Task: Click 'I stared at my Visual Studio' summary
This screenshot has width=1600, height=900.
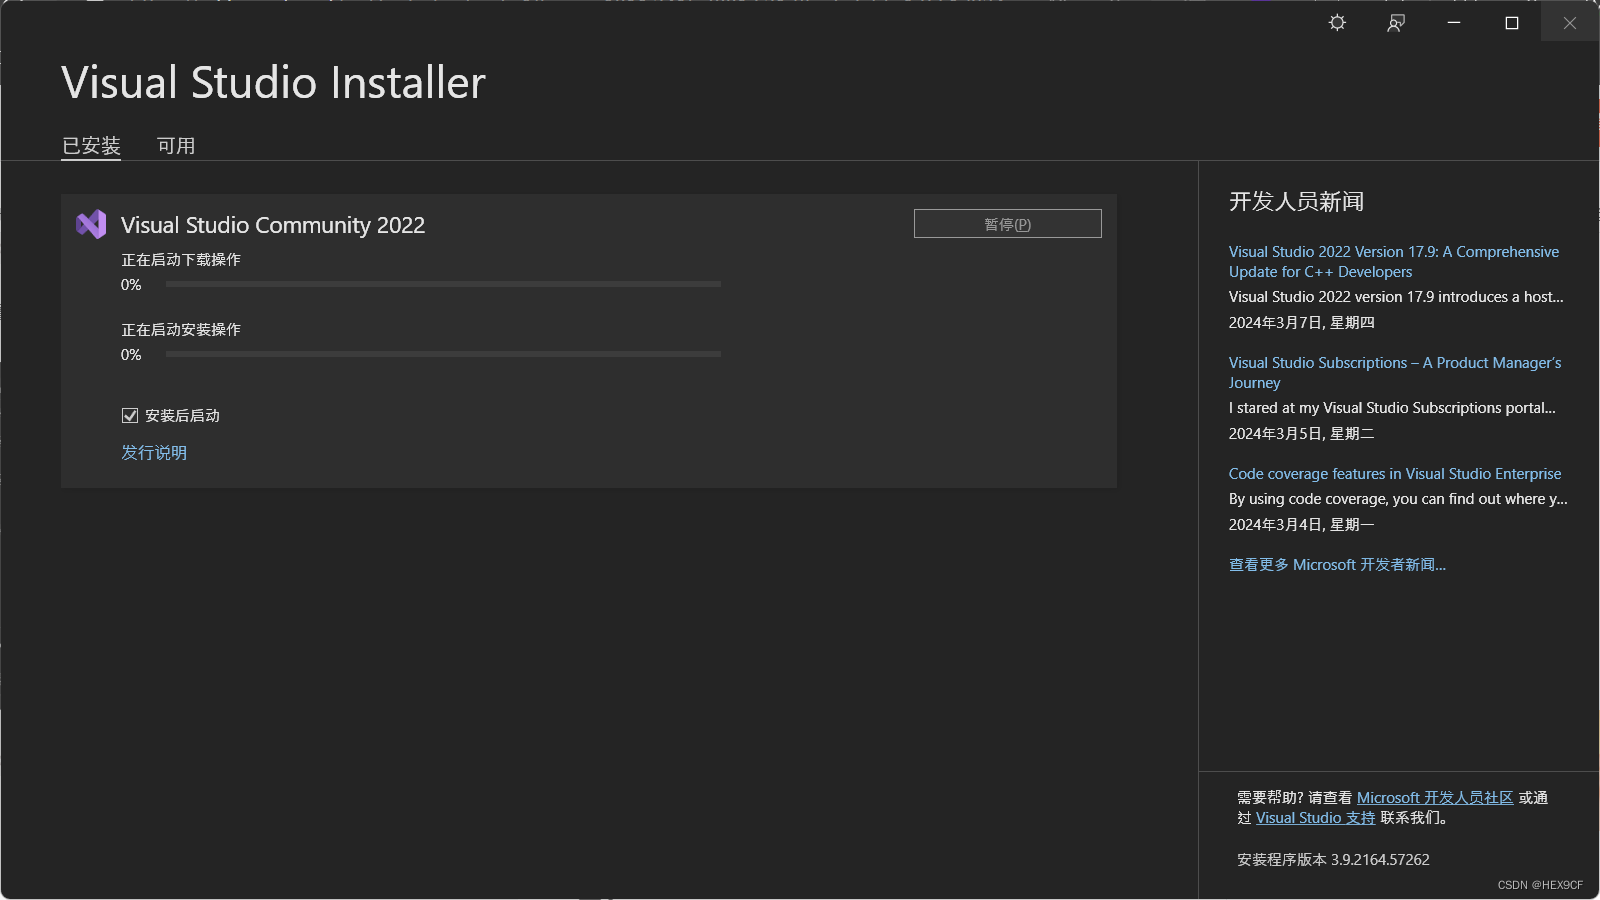Action: pos(1392,408)
